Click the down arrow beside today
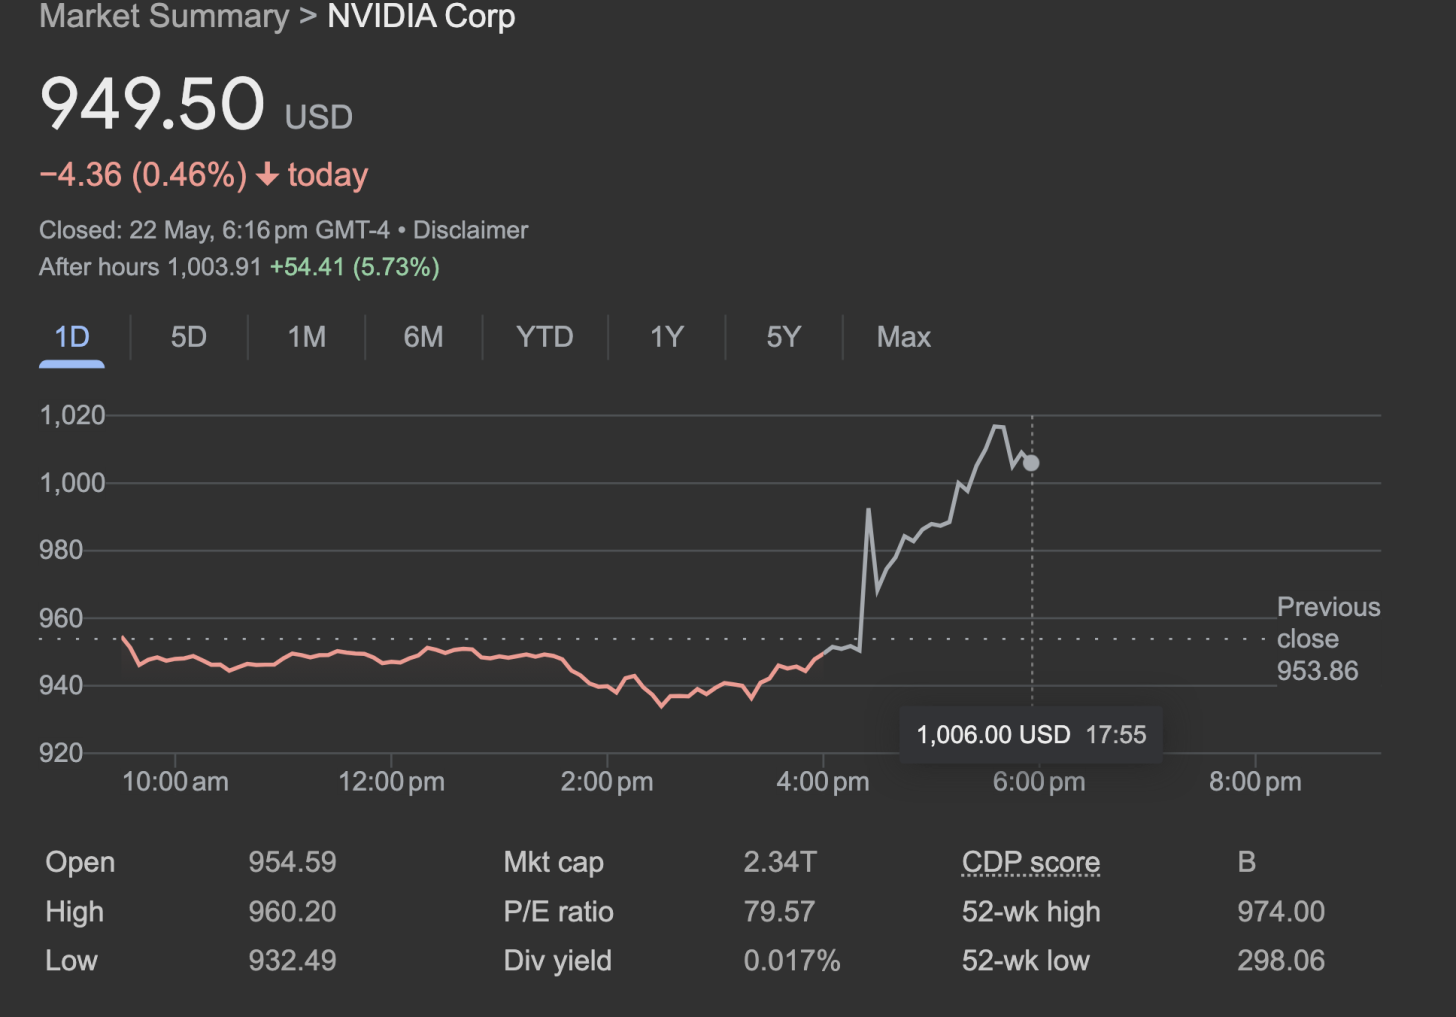 (x=267, y=175)
